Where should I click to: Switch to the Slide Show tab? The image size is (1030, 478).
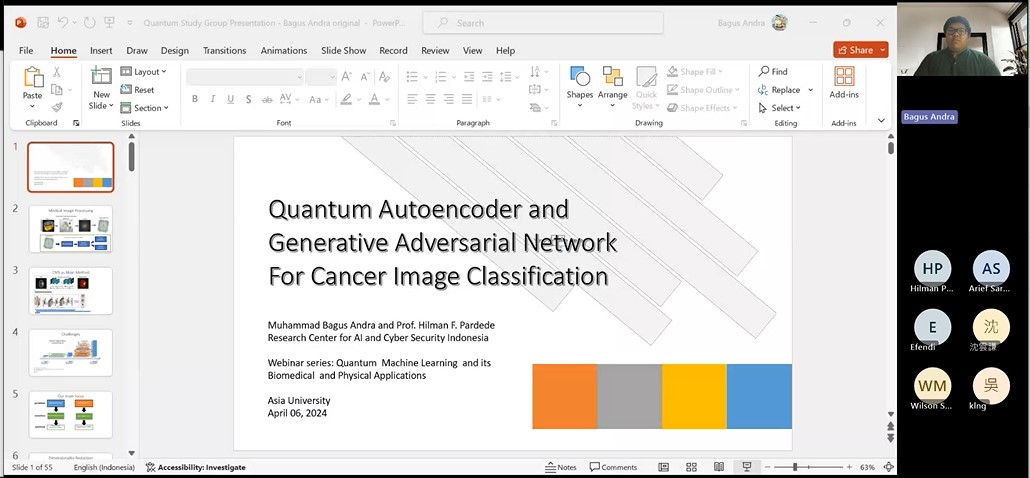[344, 51]
